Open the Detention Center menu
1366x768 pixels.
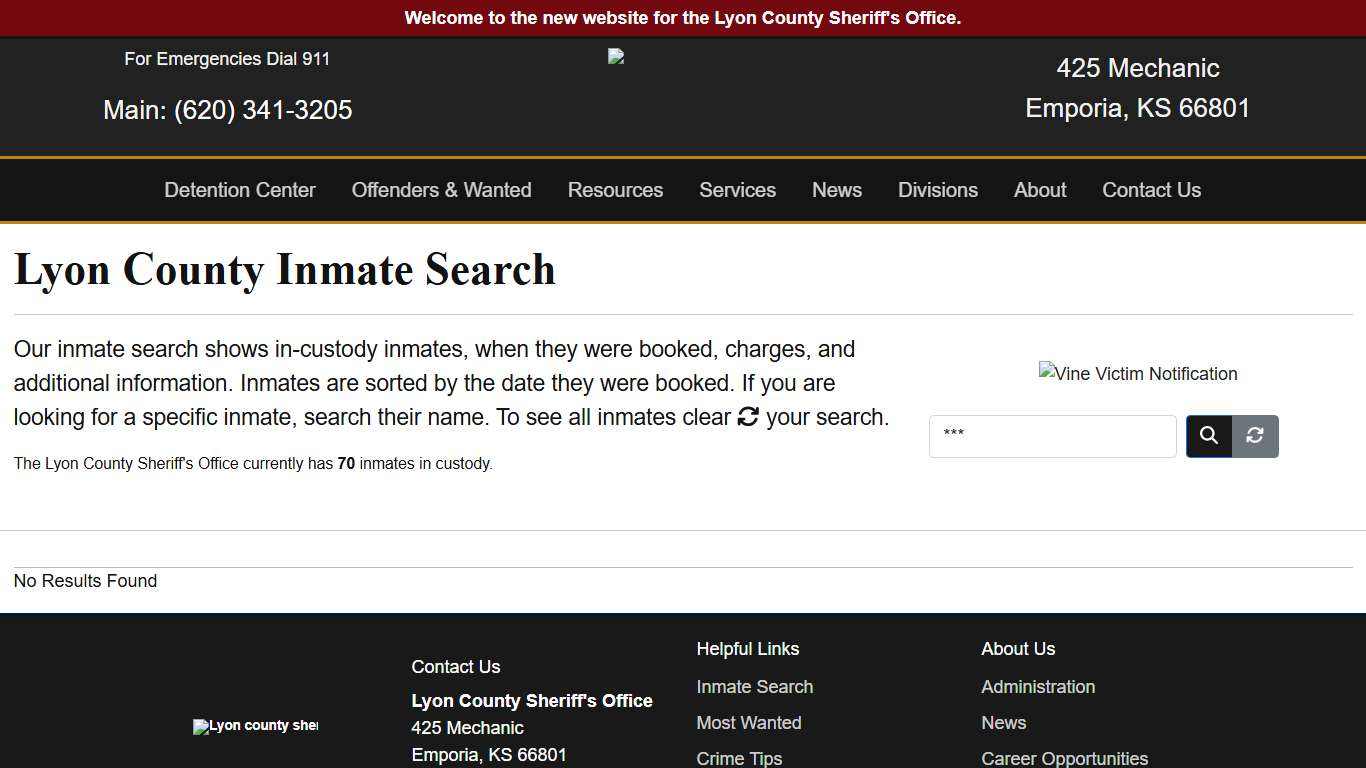pos(239,190)
